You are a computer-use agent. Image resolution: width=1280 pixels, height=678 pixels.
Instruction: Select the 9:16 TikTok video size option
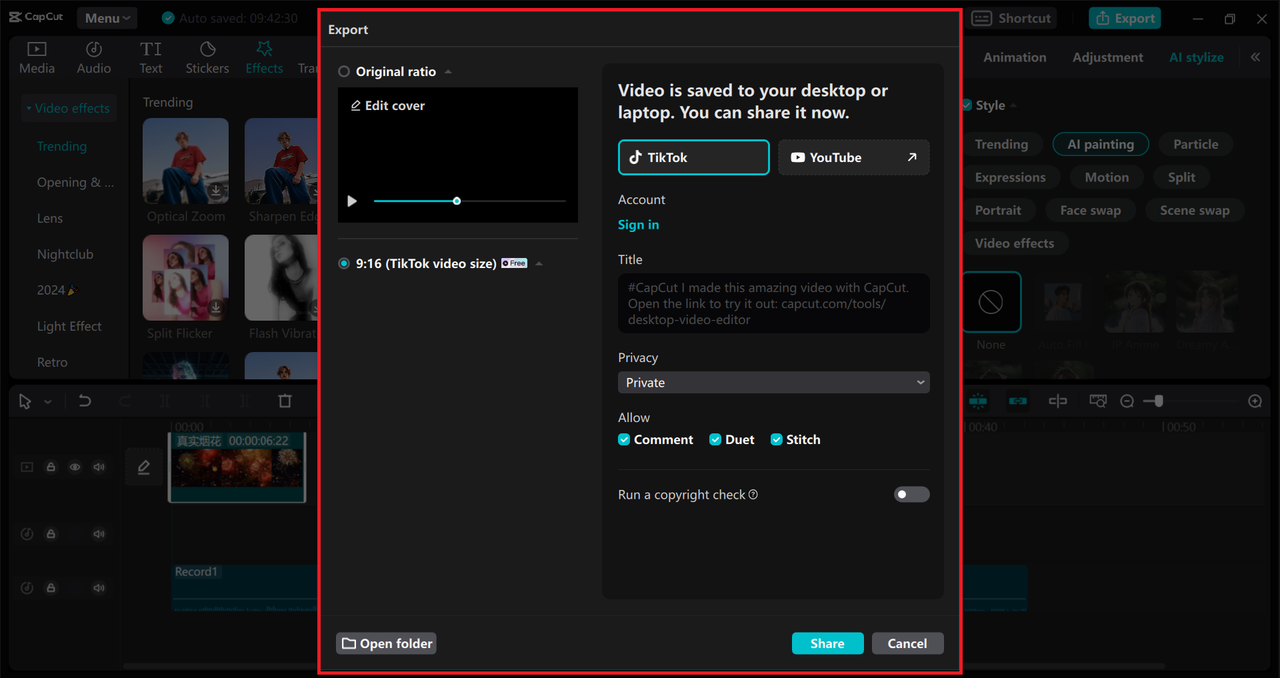tap(344, 263)
